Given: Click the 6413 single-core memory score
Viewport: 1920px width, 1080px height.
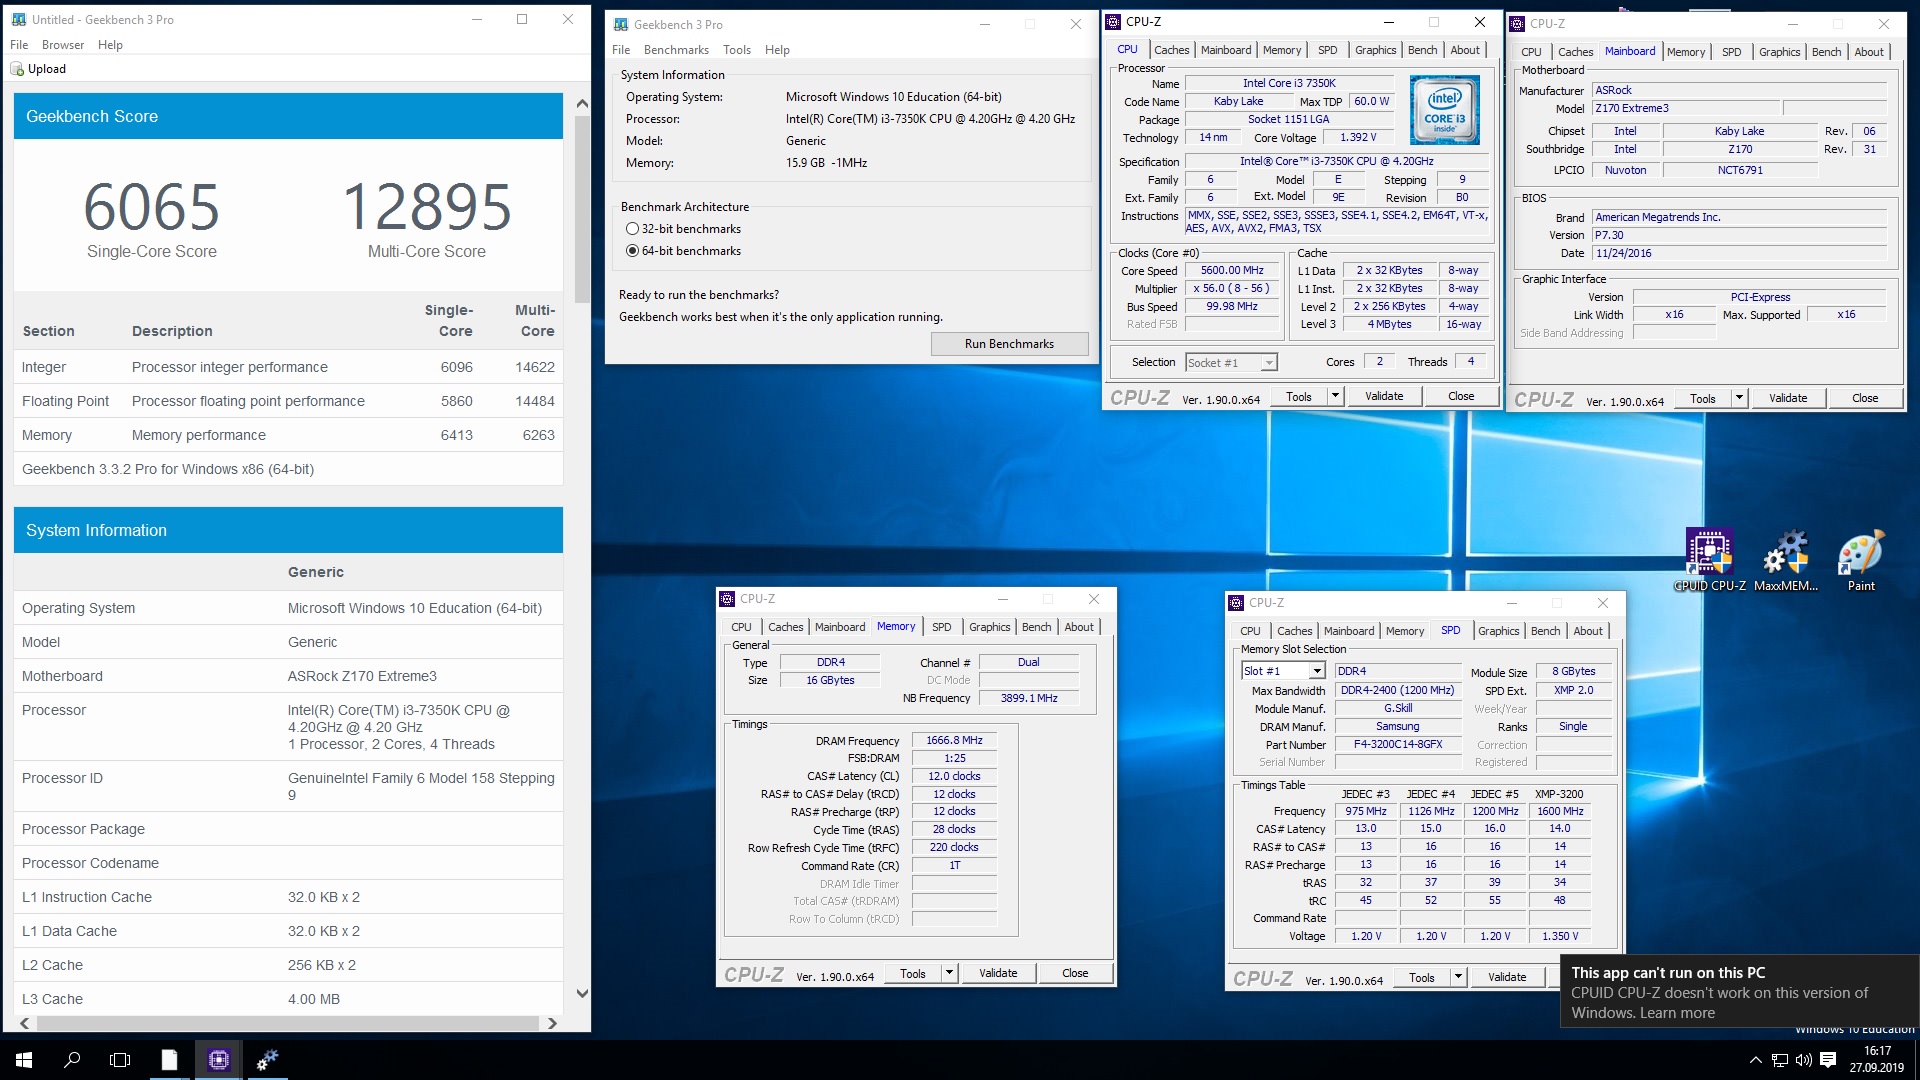Looking at the screenshot, I should (457, 435).
